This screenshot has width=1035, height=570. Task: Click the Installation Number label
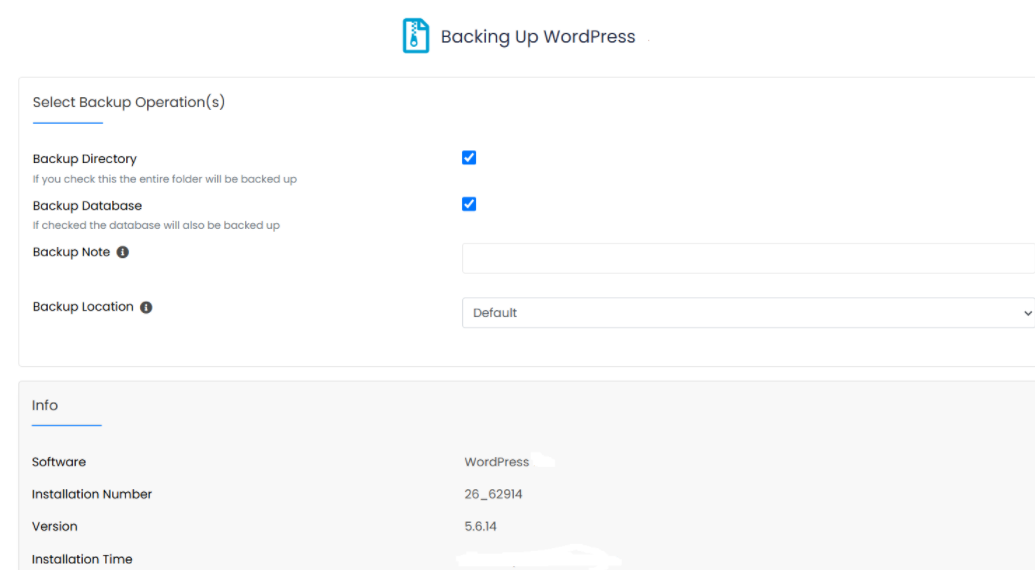(x=92, y=494)
